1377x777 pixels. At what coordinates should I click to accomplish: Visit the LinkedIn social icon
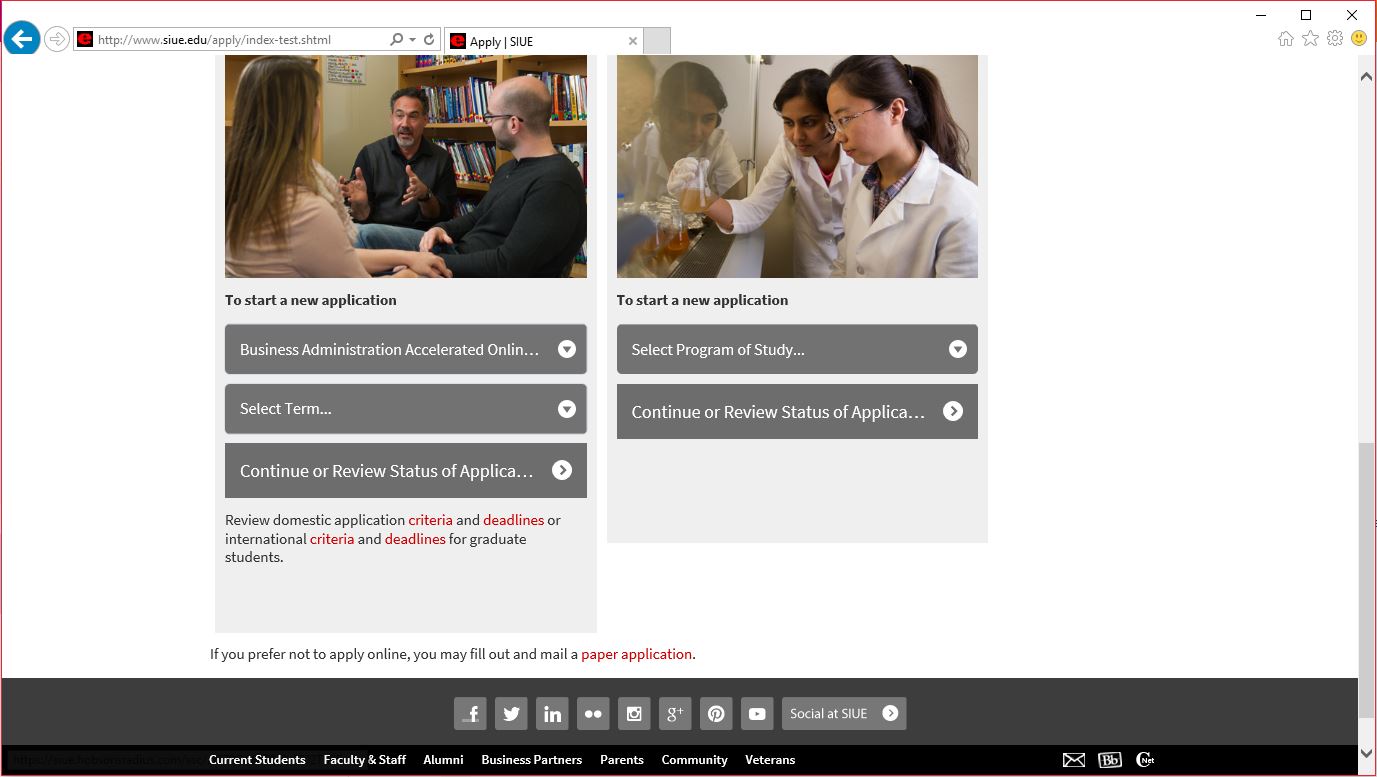click(552, 713)
